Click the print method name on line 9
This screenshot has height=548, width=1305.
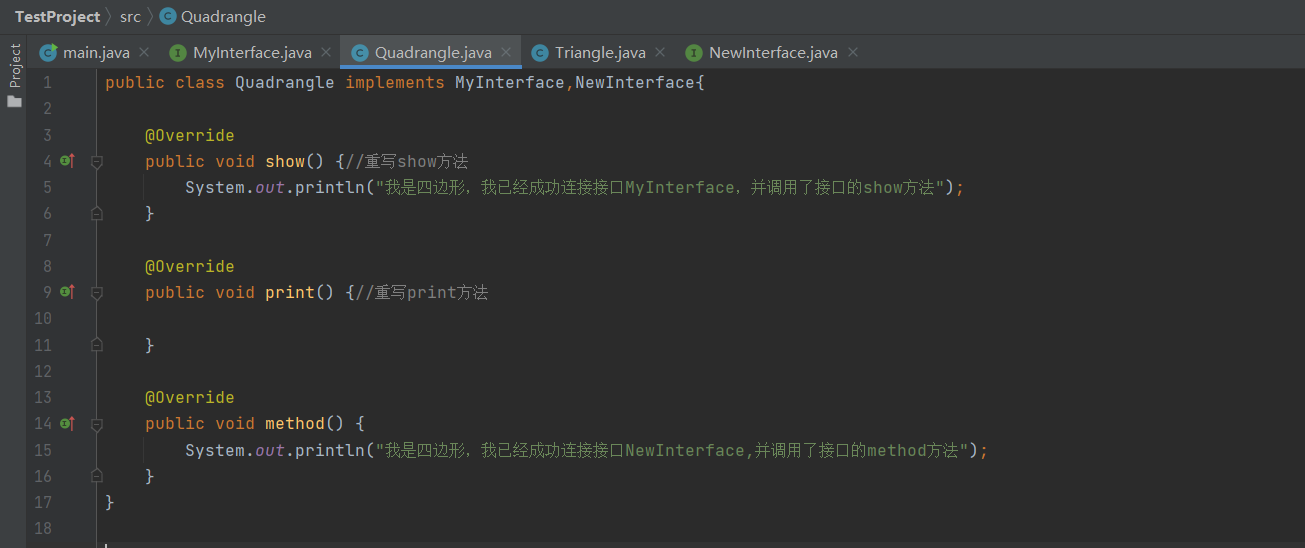(290, 292)
